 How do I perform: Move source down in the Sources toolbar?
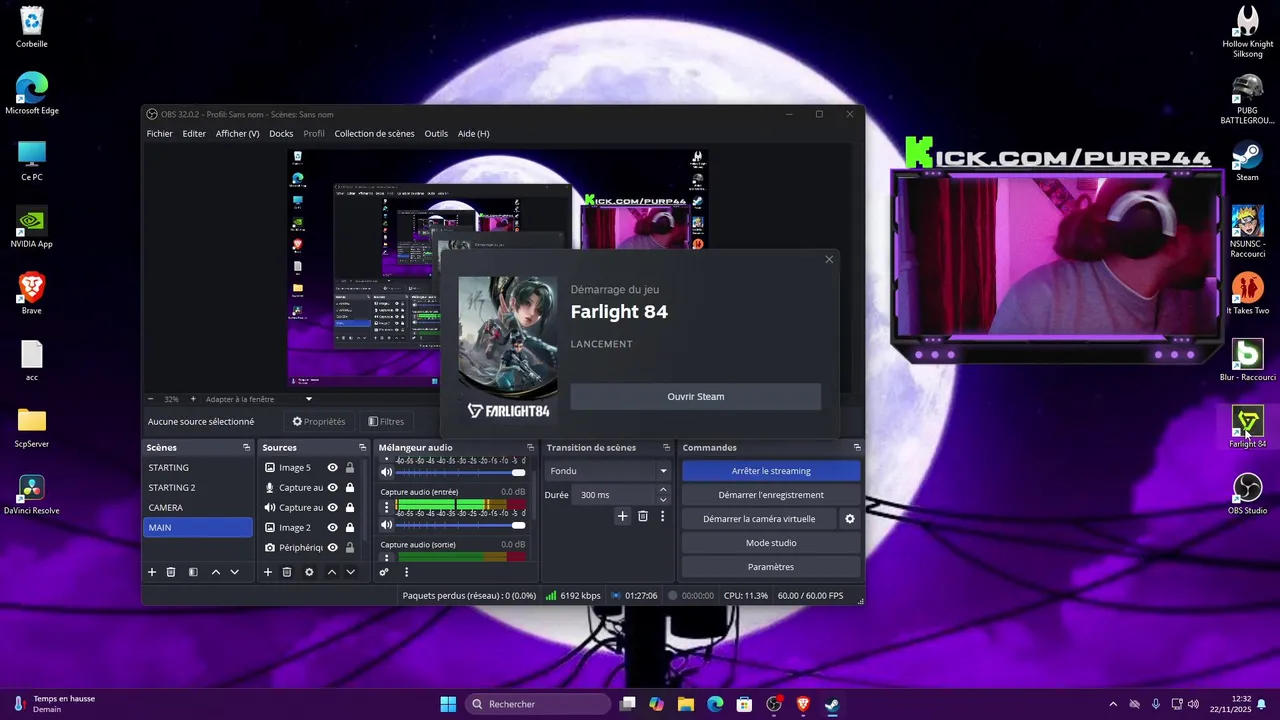pos(350,572)
